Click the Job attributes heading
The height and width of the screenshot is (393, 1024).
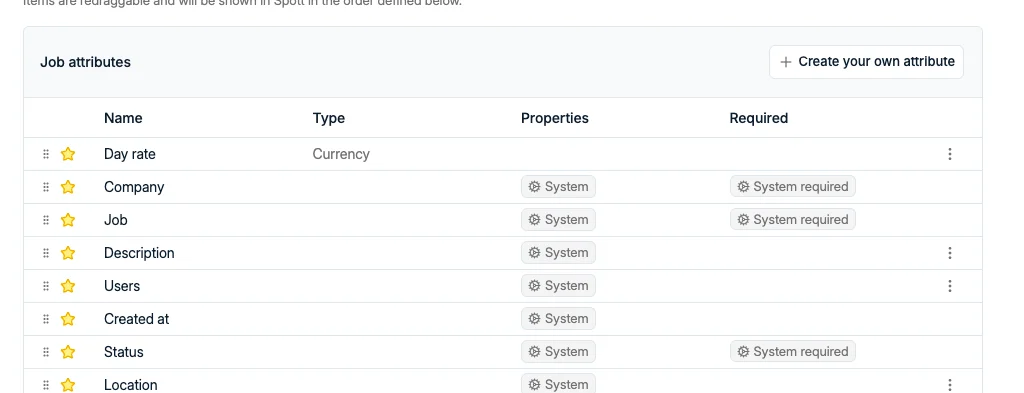pyautogui.click(x=86, y=62)
